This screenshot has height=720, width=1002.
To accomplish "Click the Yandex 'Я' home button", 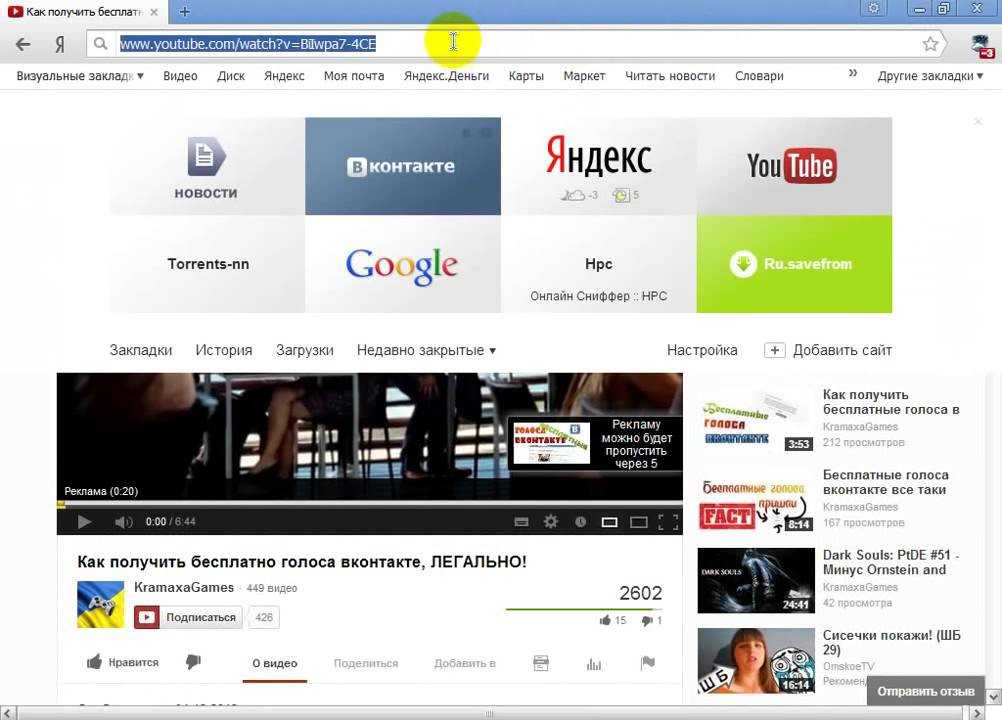I will [60, 44].
